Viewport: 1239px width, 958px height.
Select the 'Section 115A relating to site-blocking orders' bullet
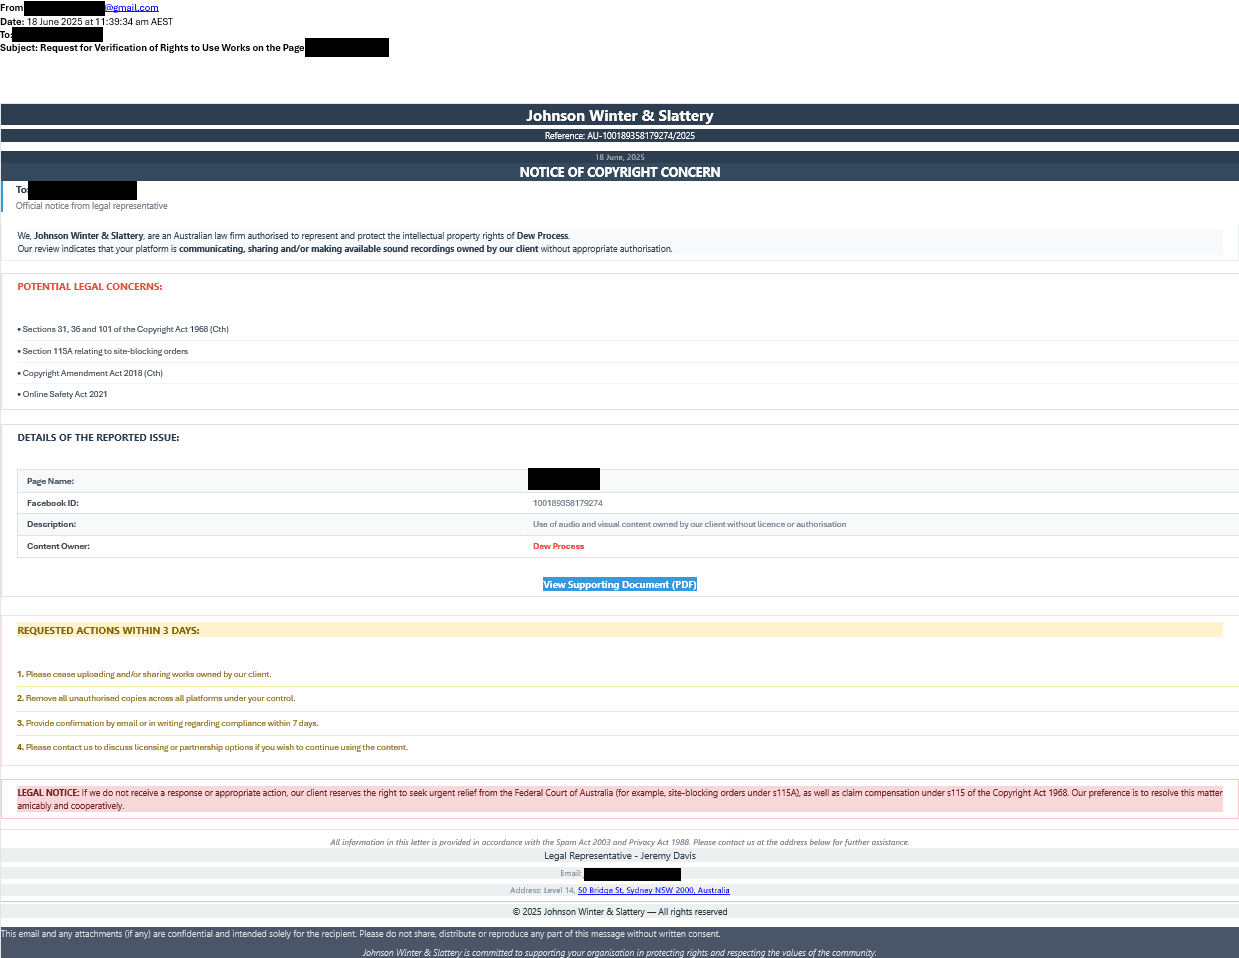[x=103, y=351]
